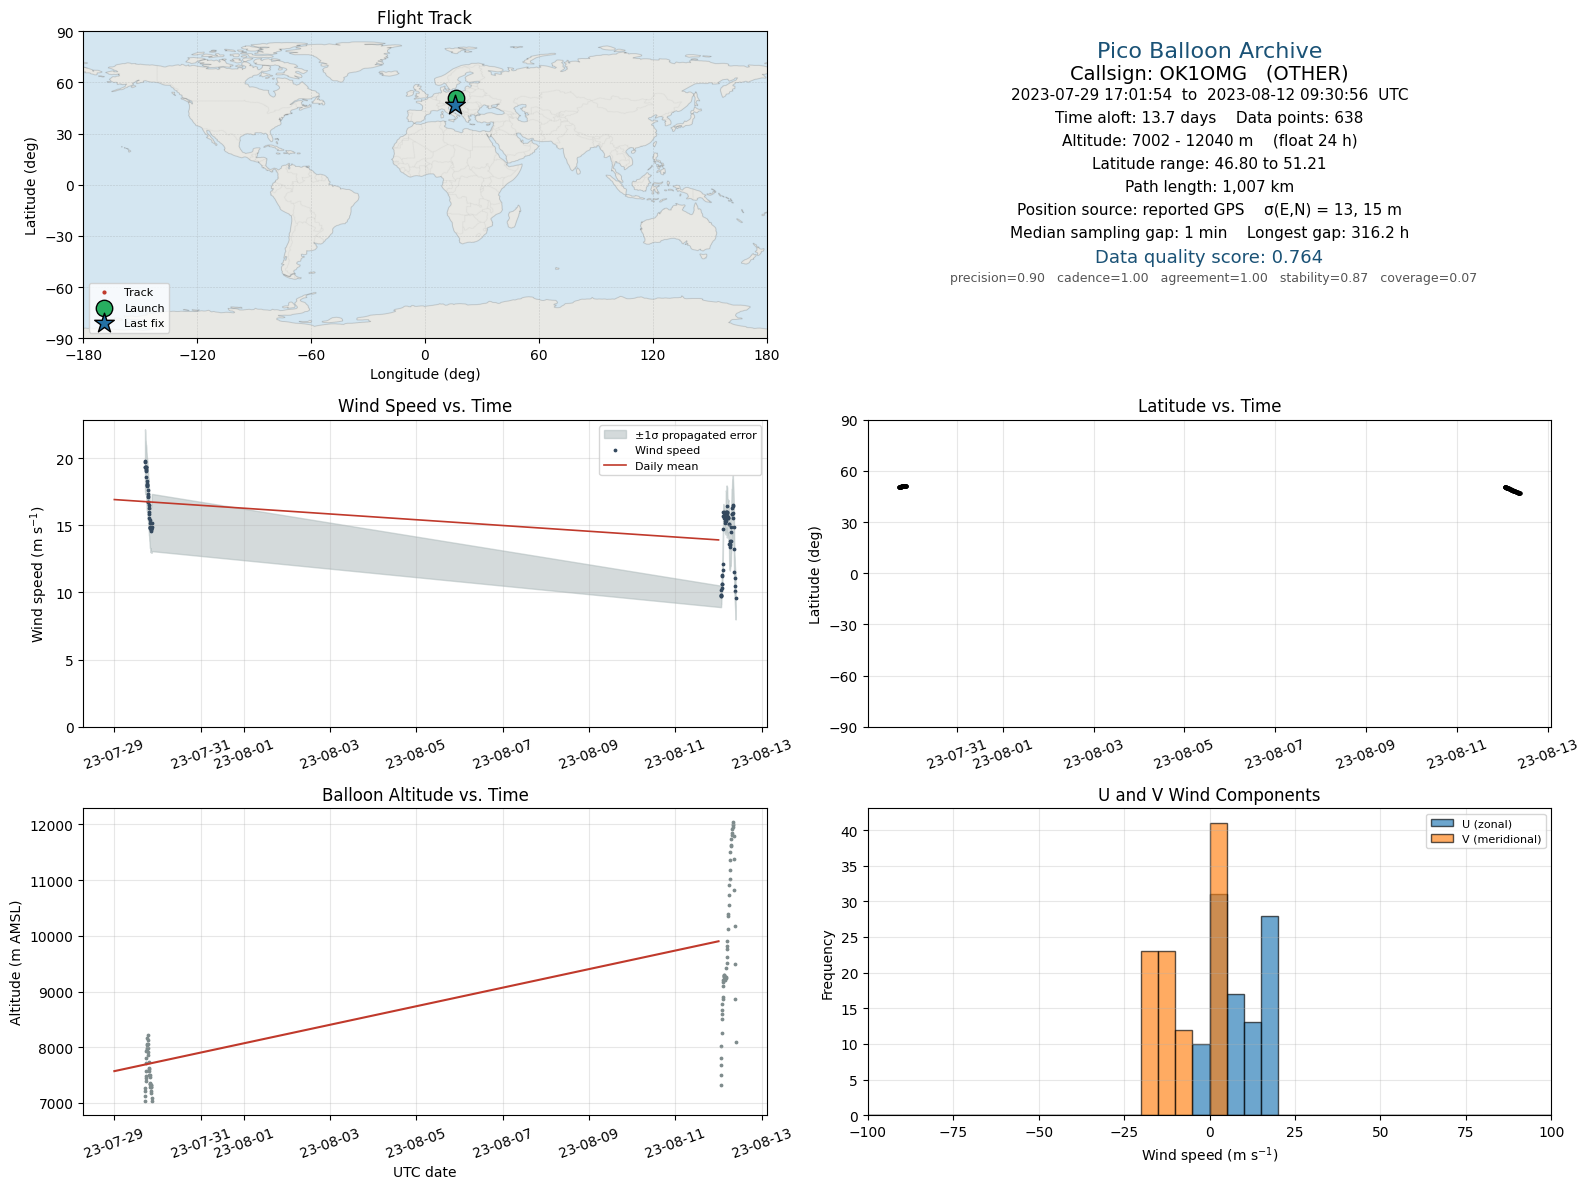Image resolution: width=1589 pixels, height=1189 pixels.
Task: Click the 'Pico Balloon Archive' heading
Action: tap(1209, 51)
